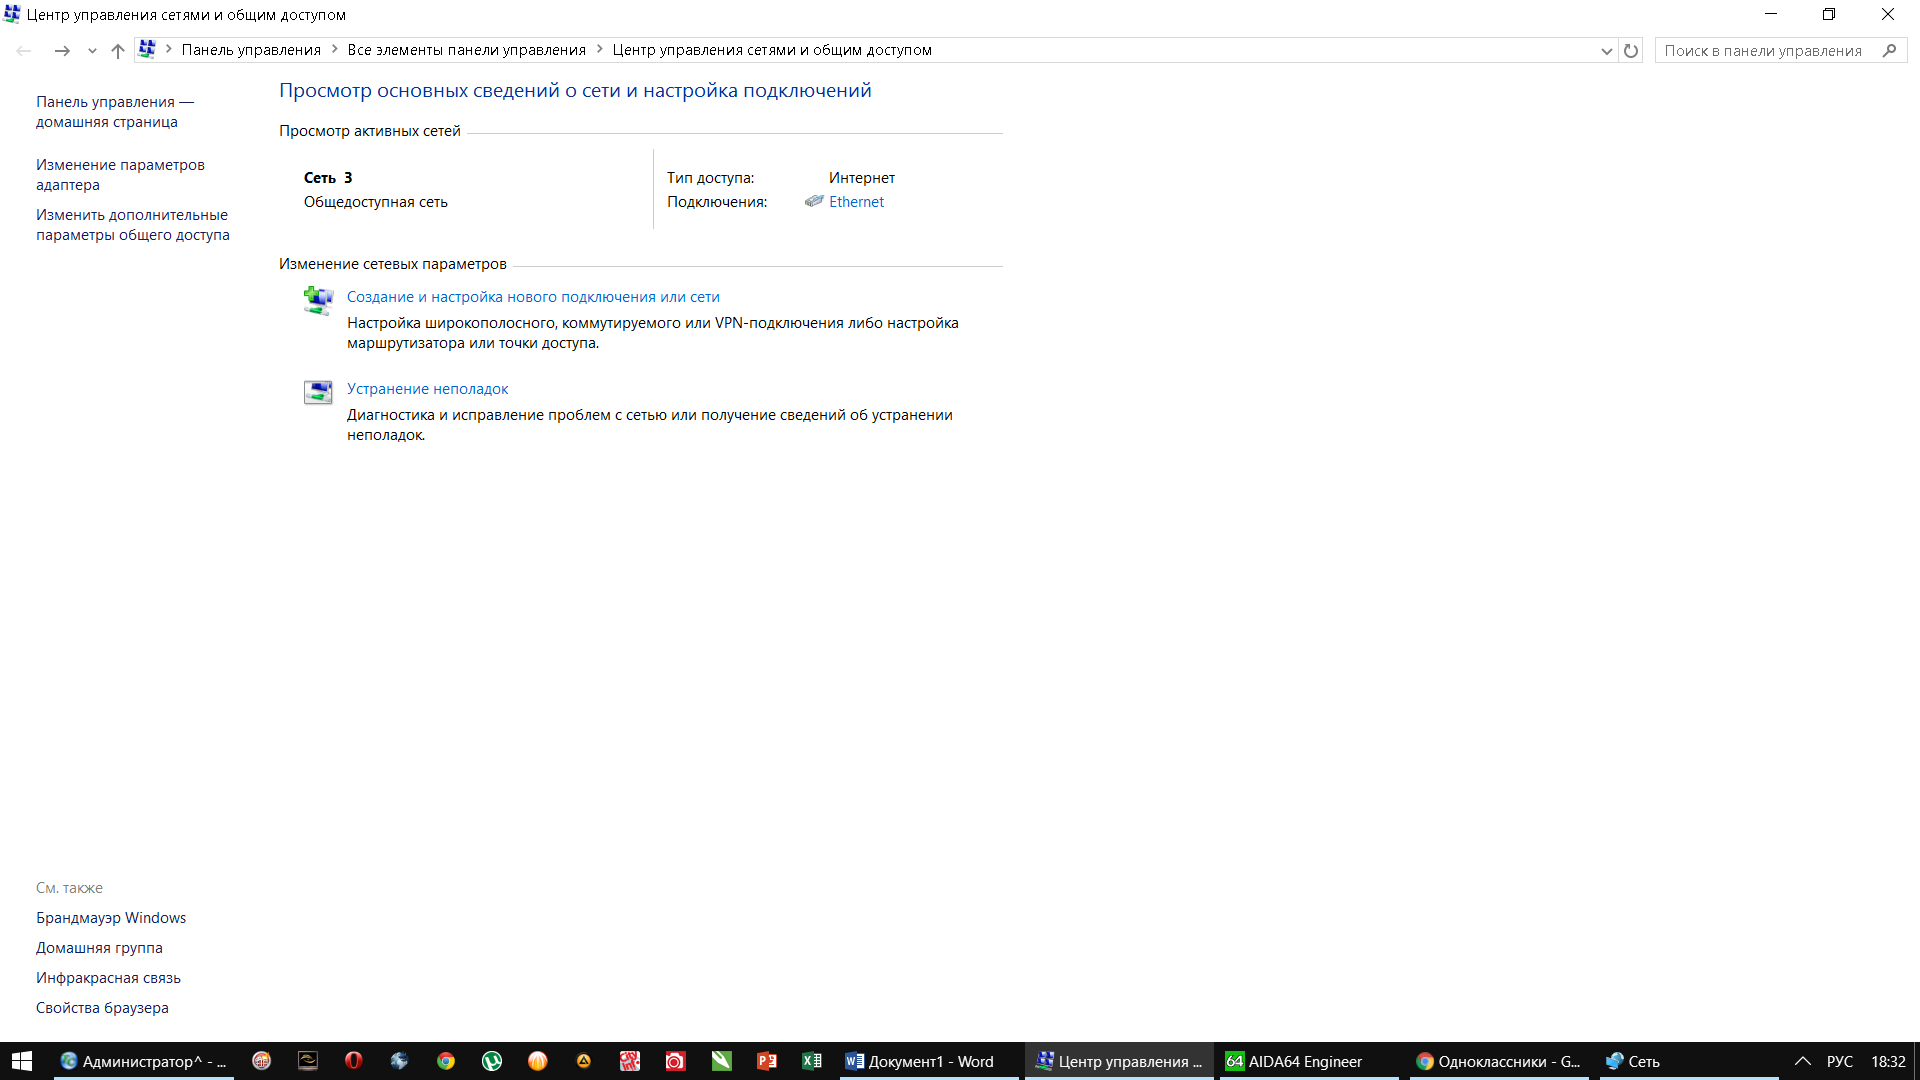
Task: Open Создание и настройка нового подключения link
Action: 533,297
